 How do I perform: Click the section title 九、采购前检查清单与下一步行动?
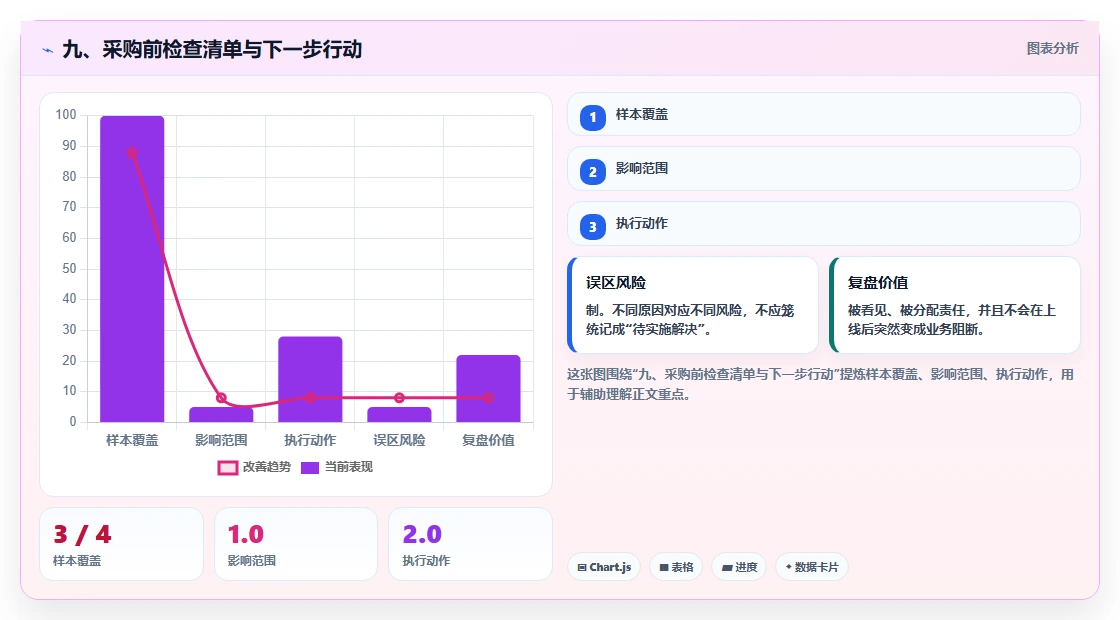[x=212, y=50]
